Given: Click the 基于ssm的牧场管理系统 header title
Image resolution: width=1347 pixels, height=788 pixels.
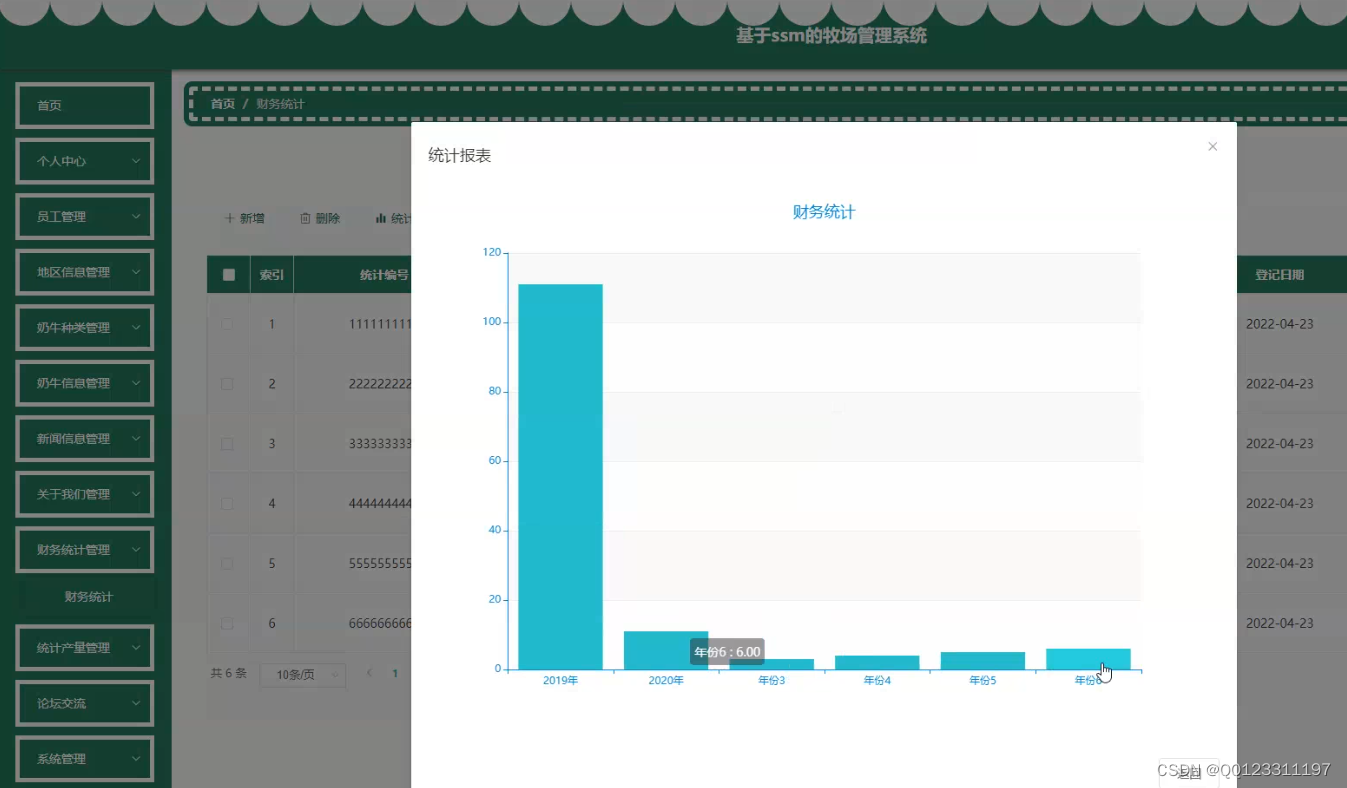Looking at the screenshot, I should (x=832, y=36).
